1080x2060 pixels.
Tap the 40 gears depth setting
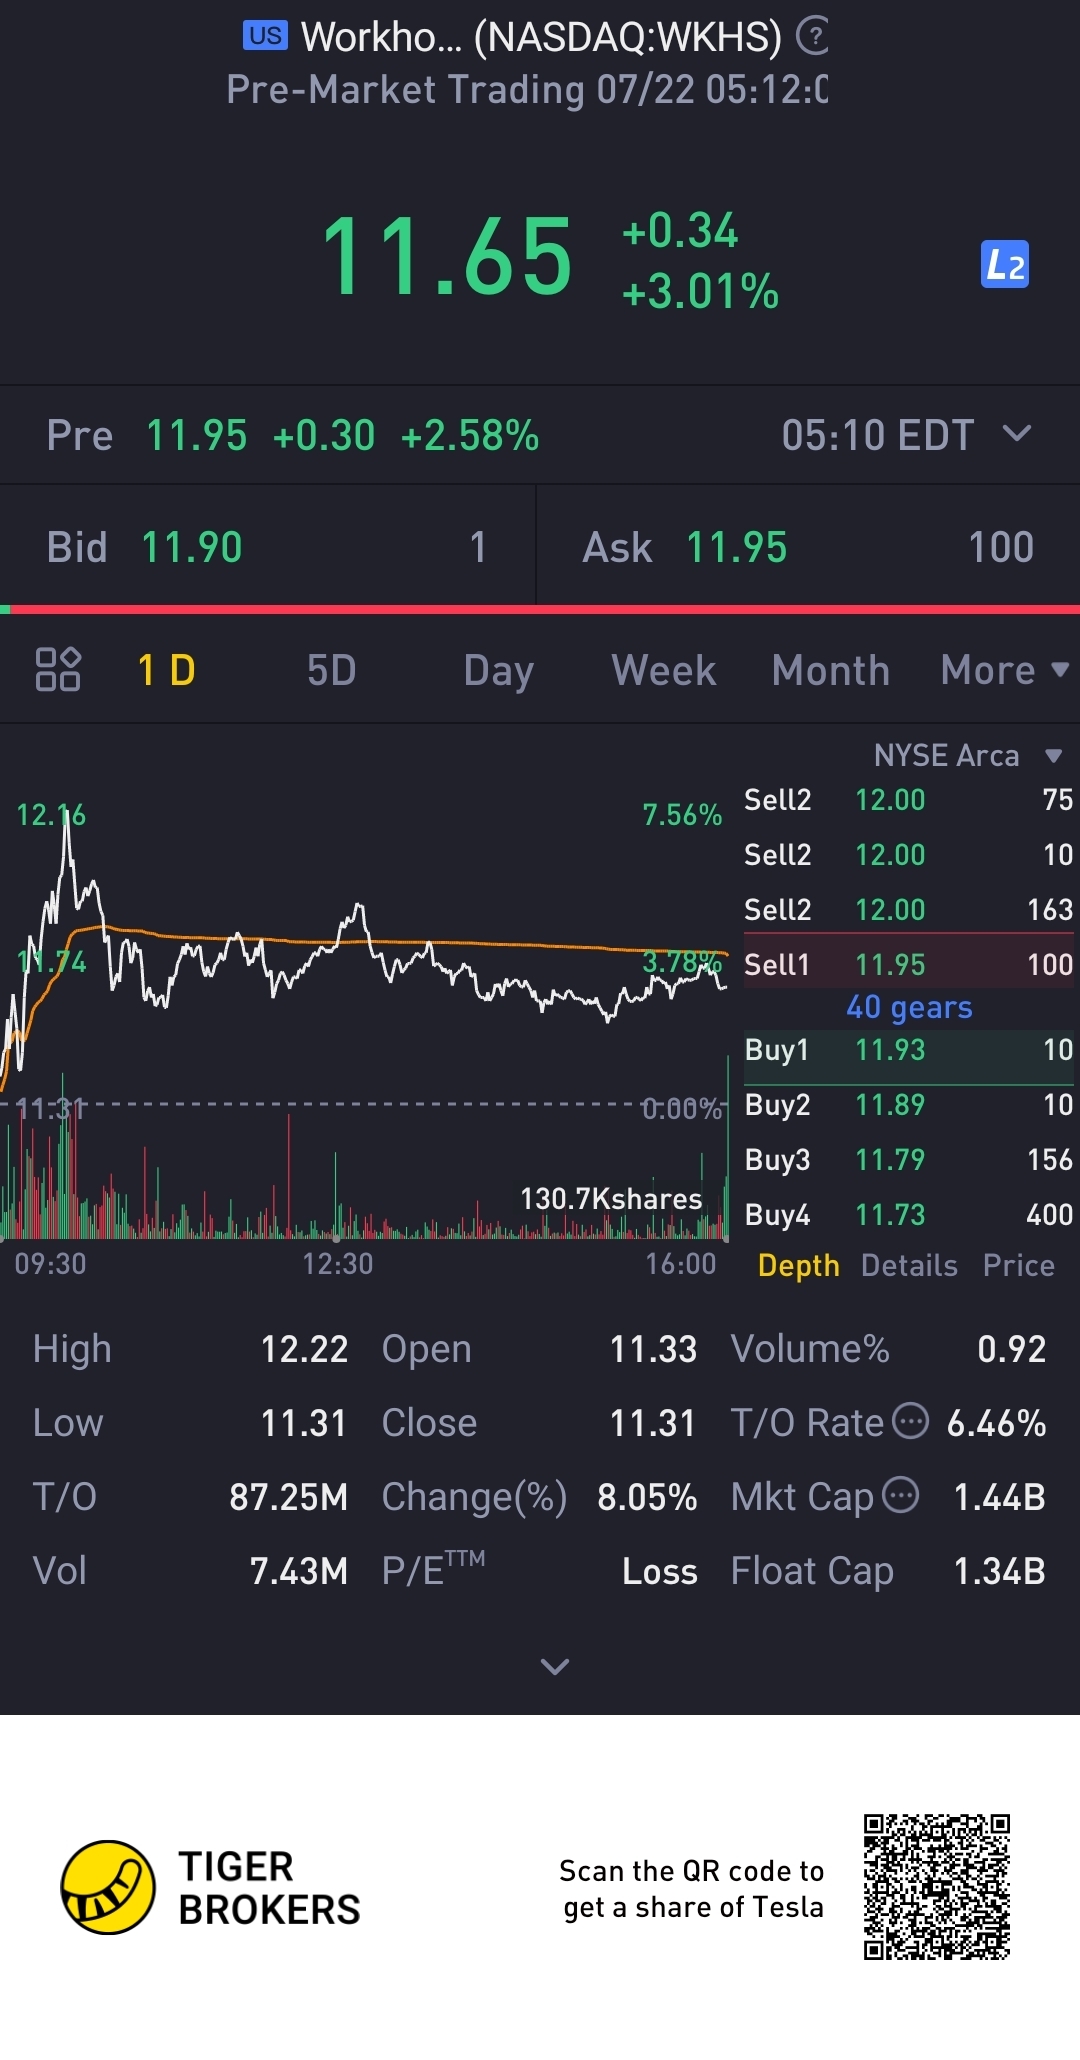tap(909, 1007)
